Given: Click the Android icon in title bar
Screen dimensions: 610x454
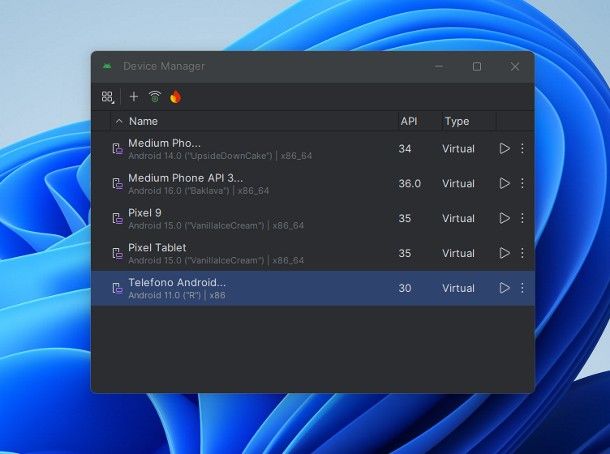Looking at the screenshot, I should tap(107, 66).
